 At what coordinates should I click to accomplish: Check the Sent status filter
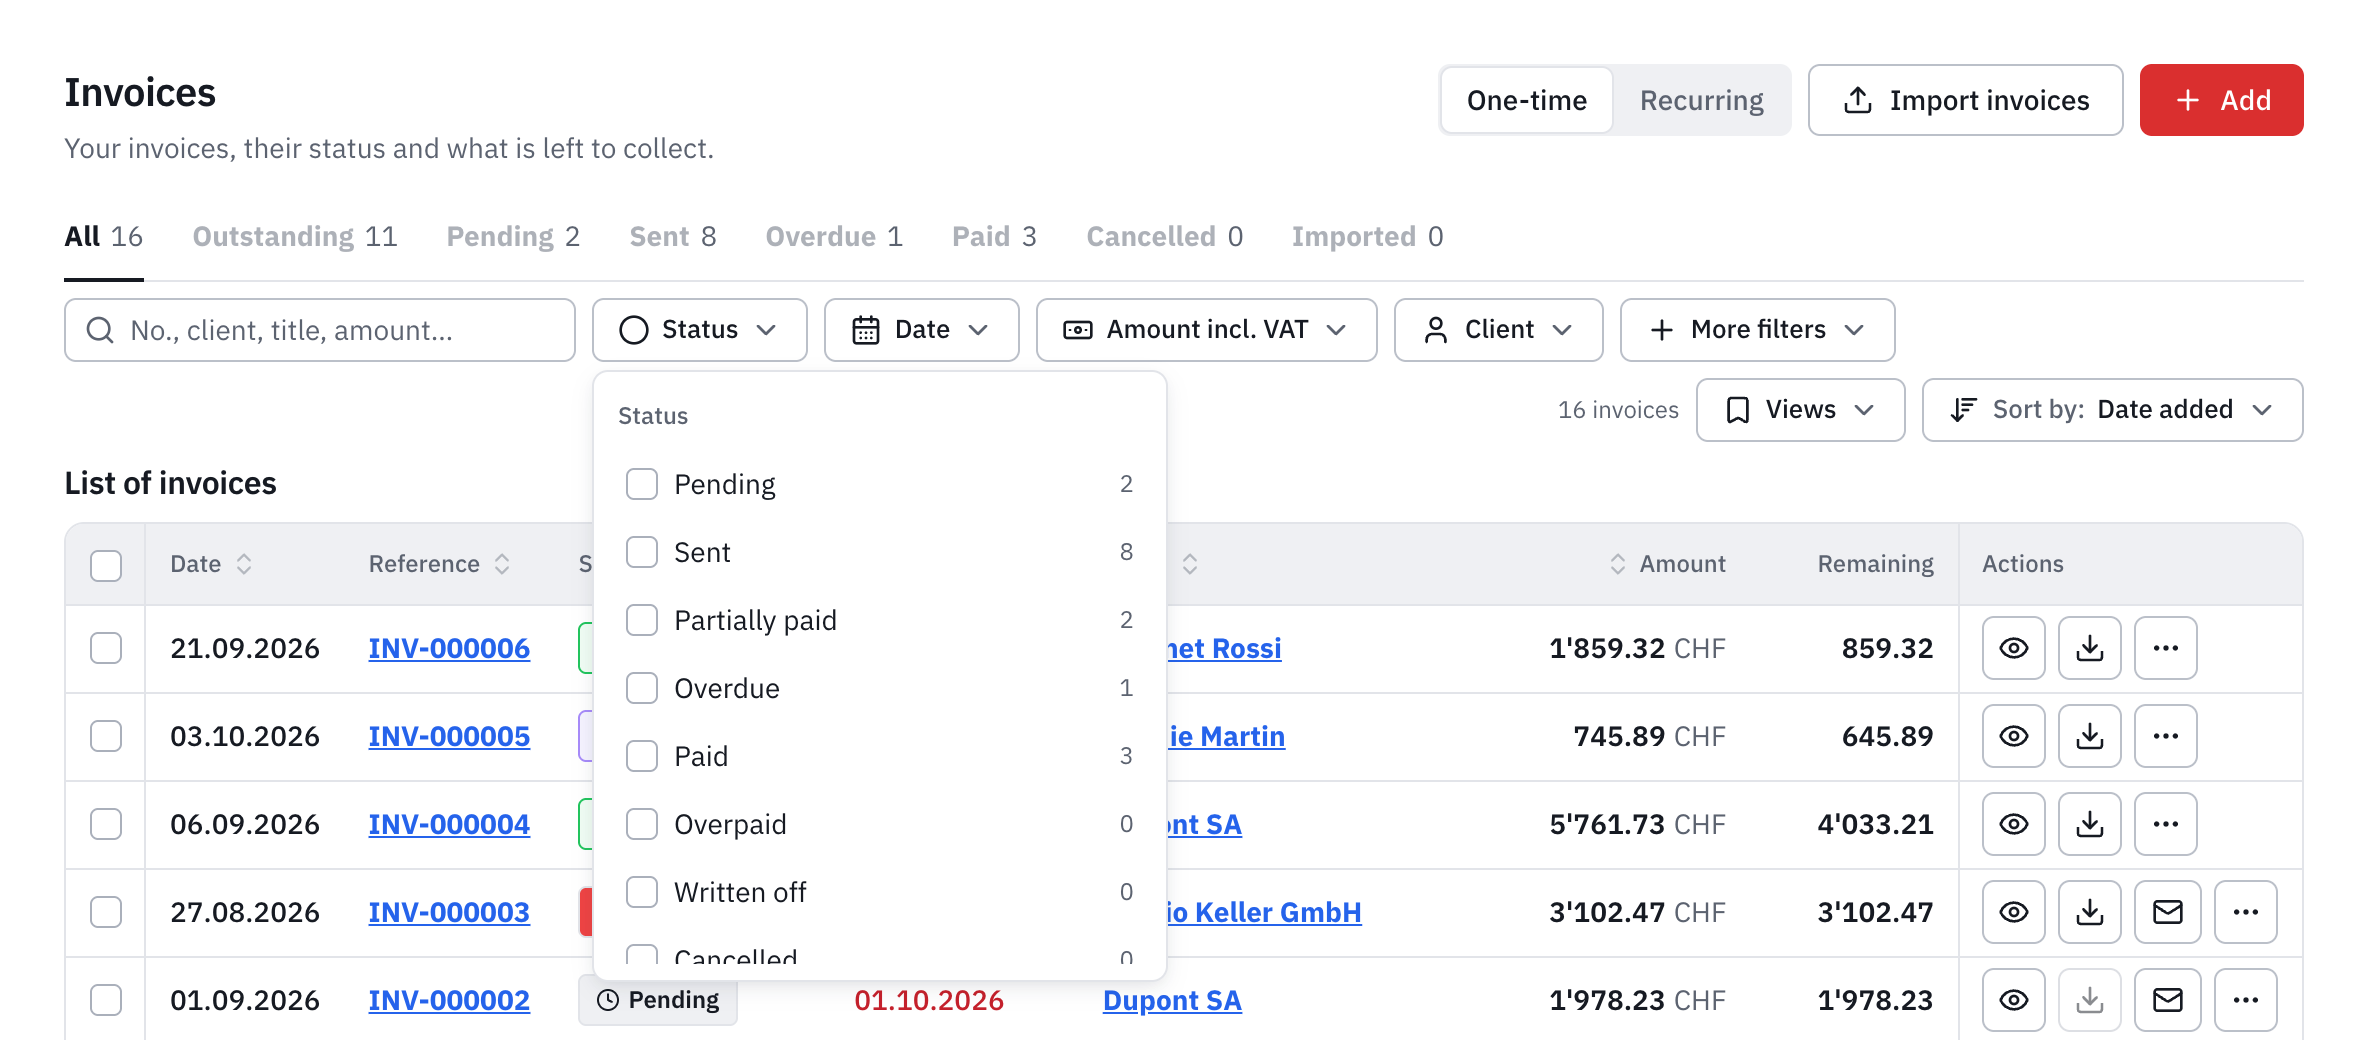click(x=642, y=552)
